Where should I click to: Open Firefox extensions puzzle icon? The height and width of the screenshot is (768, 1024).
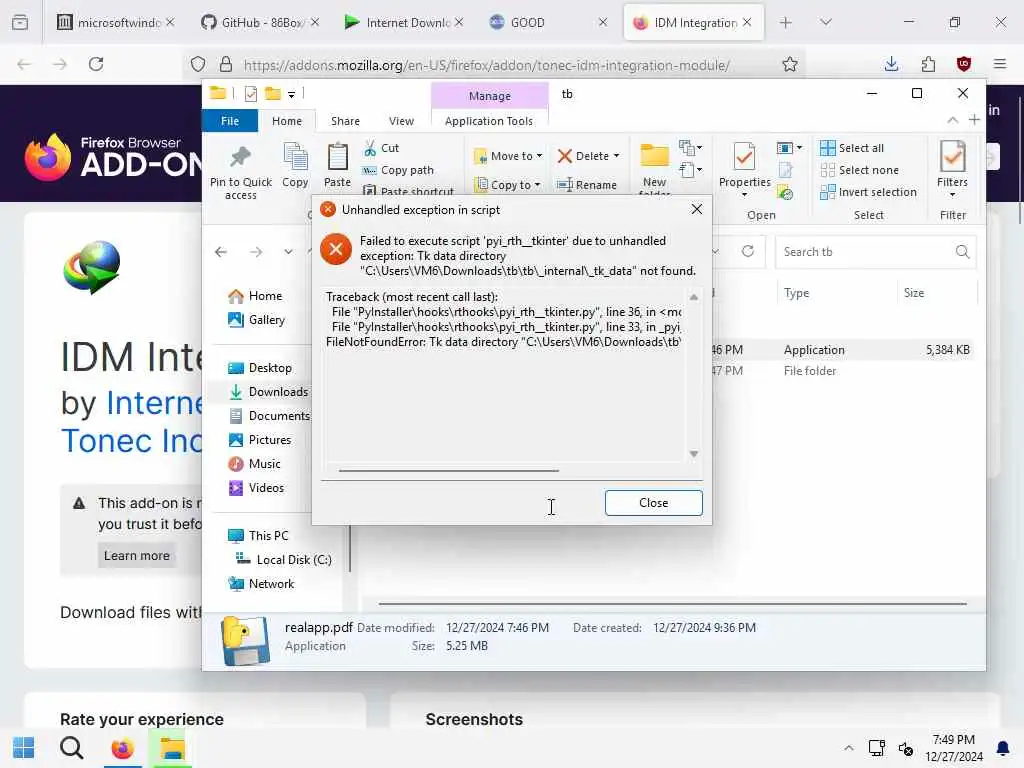(928, 64)
